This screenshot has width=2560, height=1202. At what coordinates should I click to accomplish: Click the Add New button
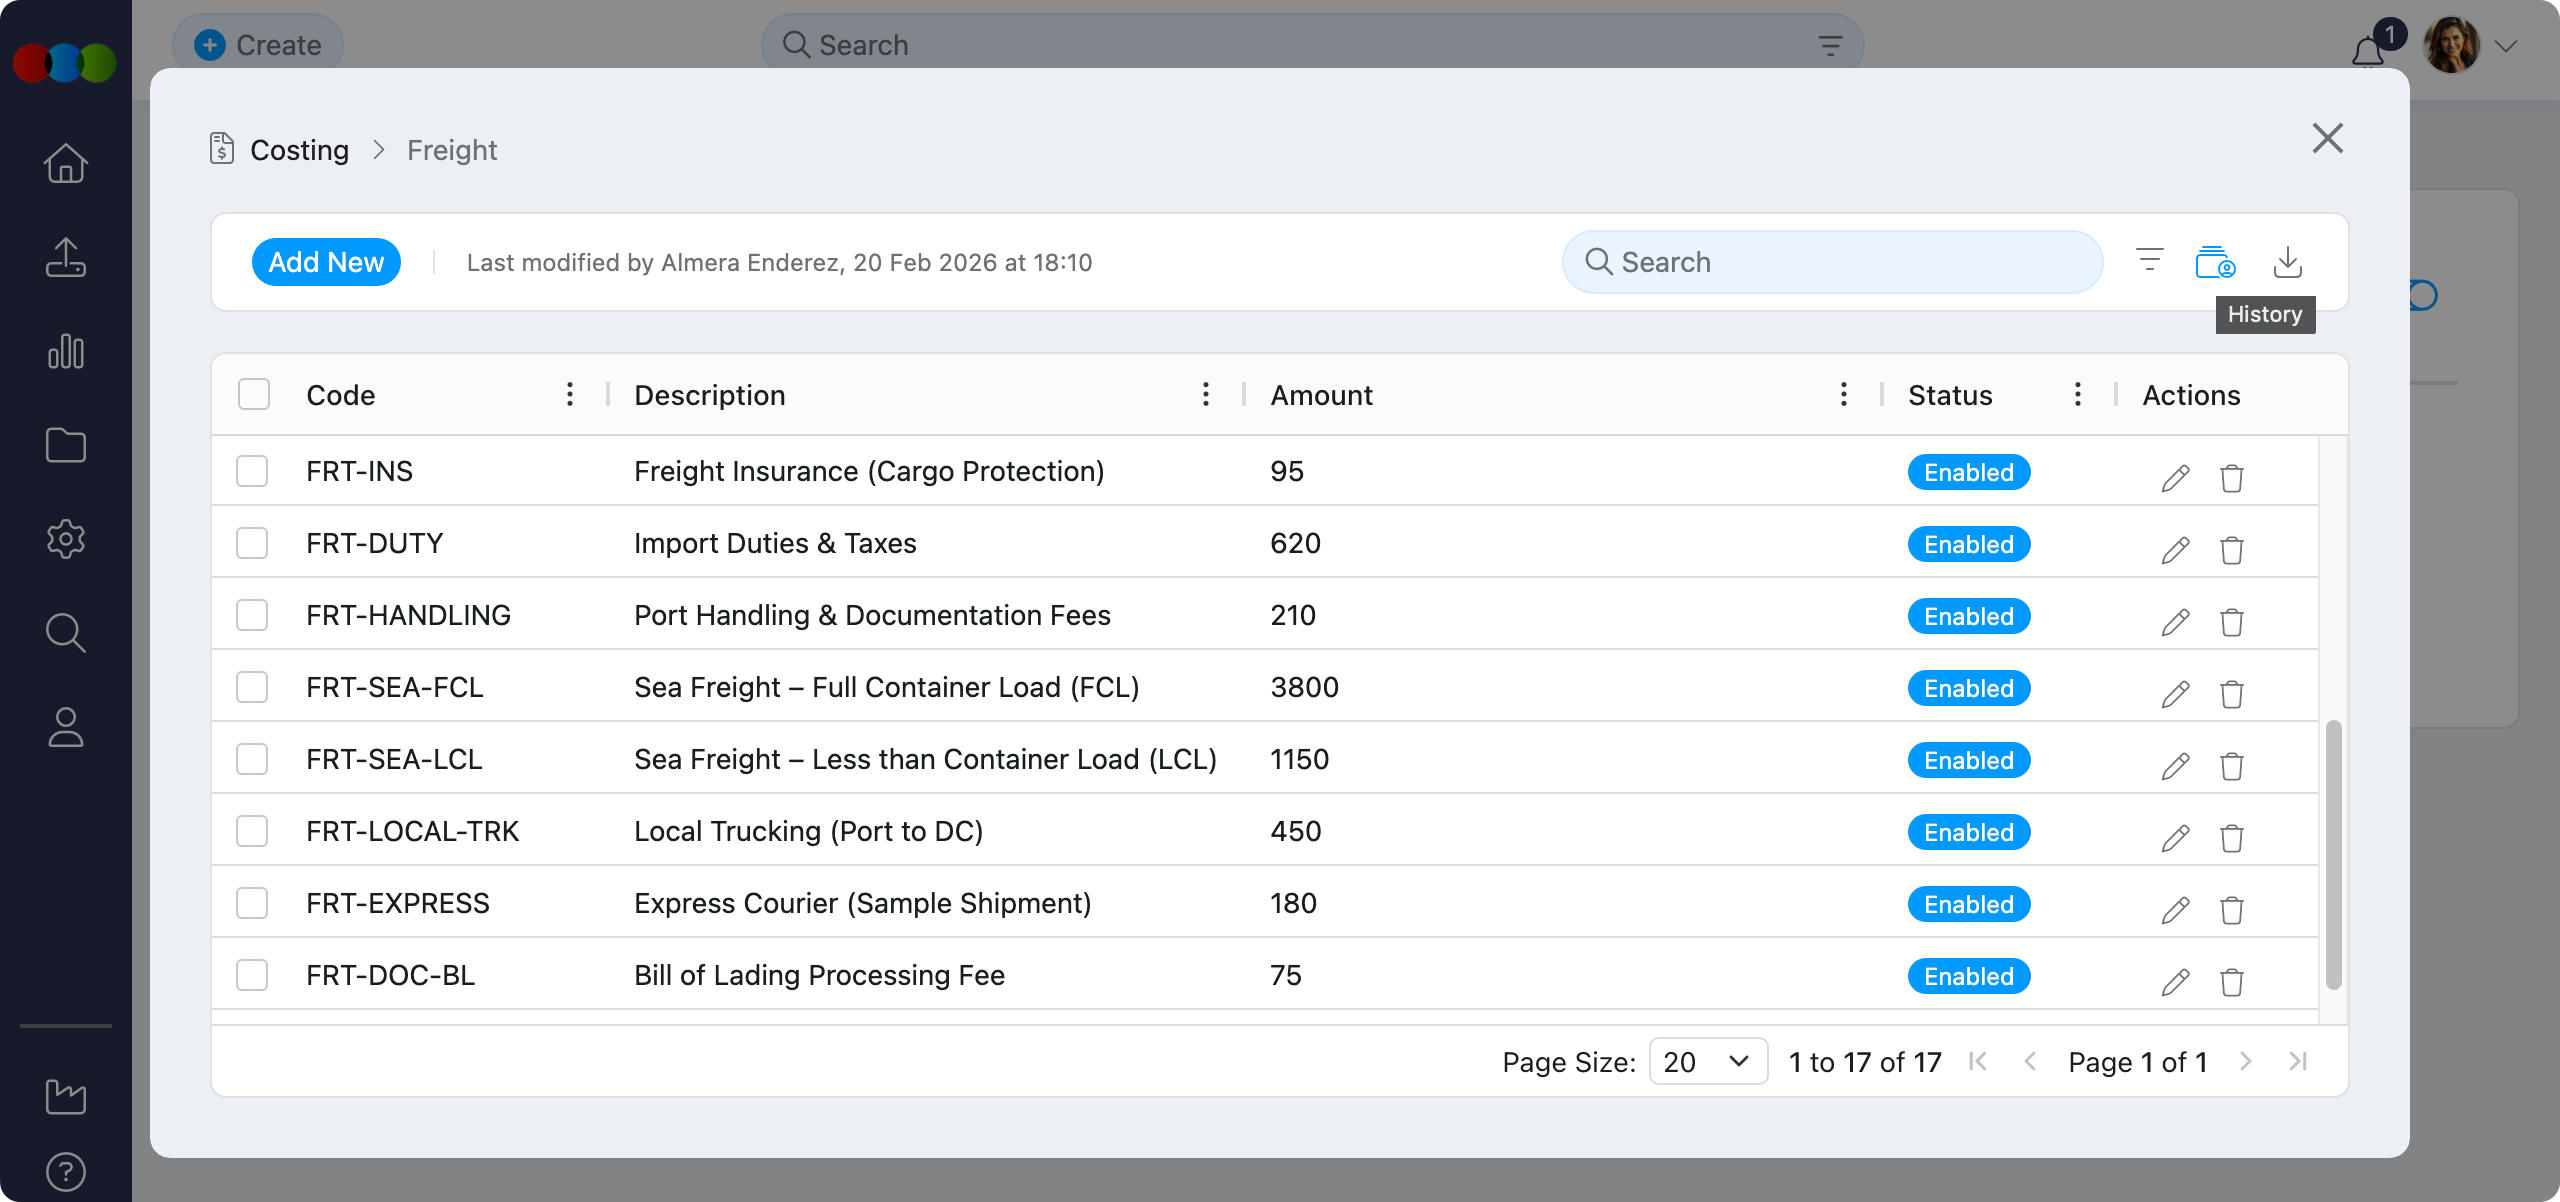click(326, 262)
